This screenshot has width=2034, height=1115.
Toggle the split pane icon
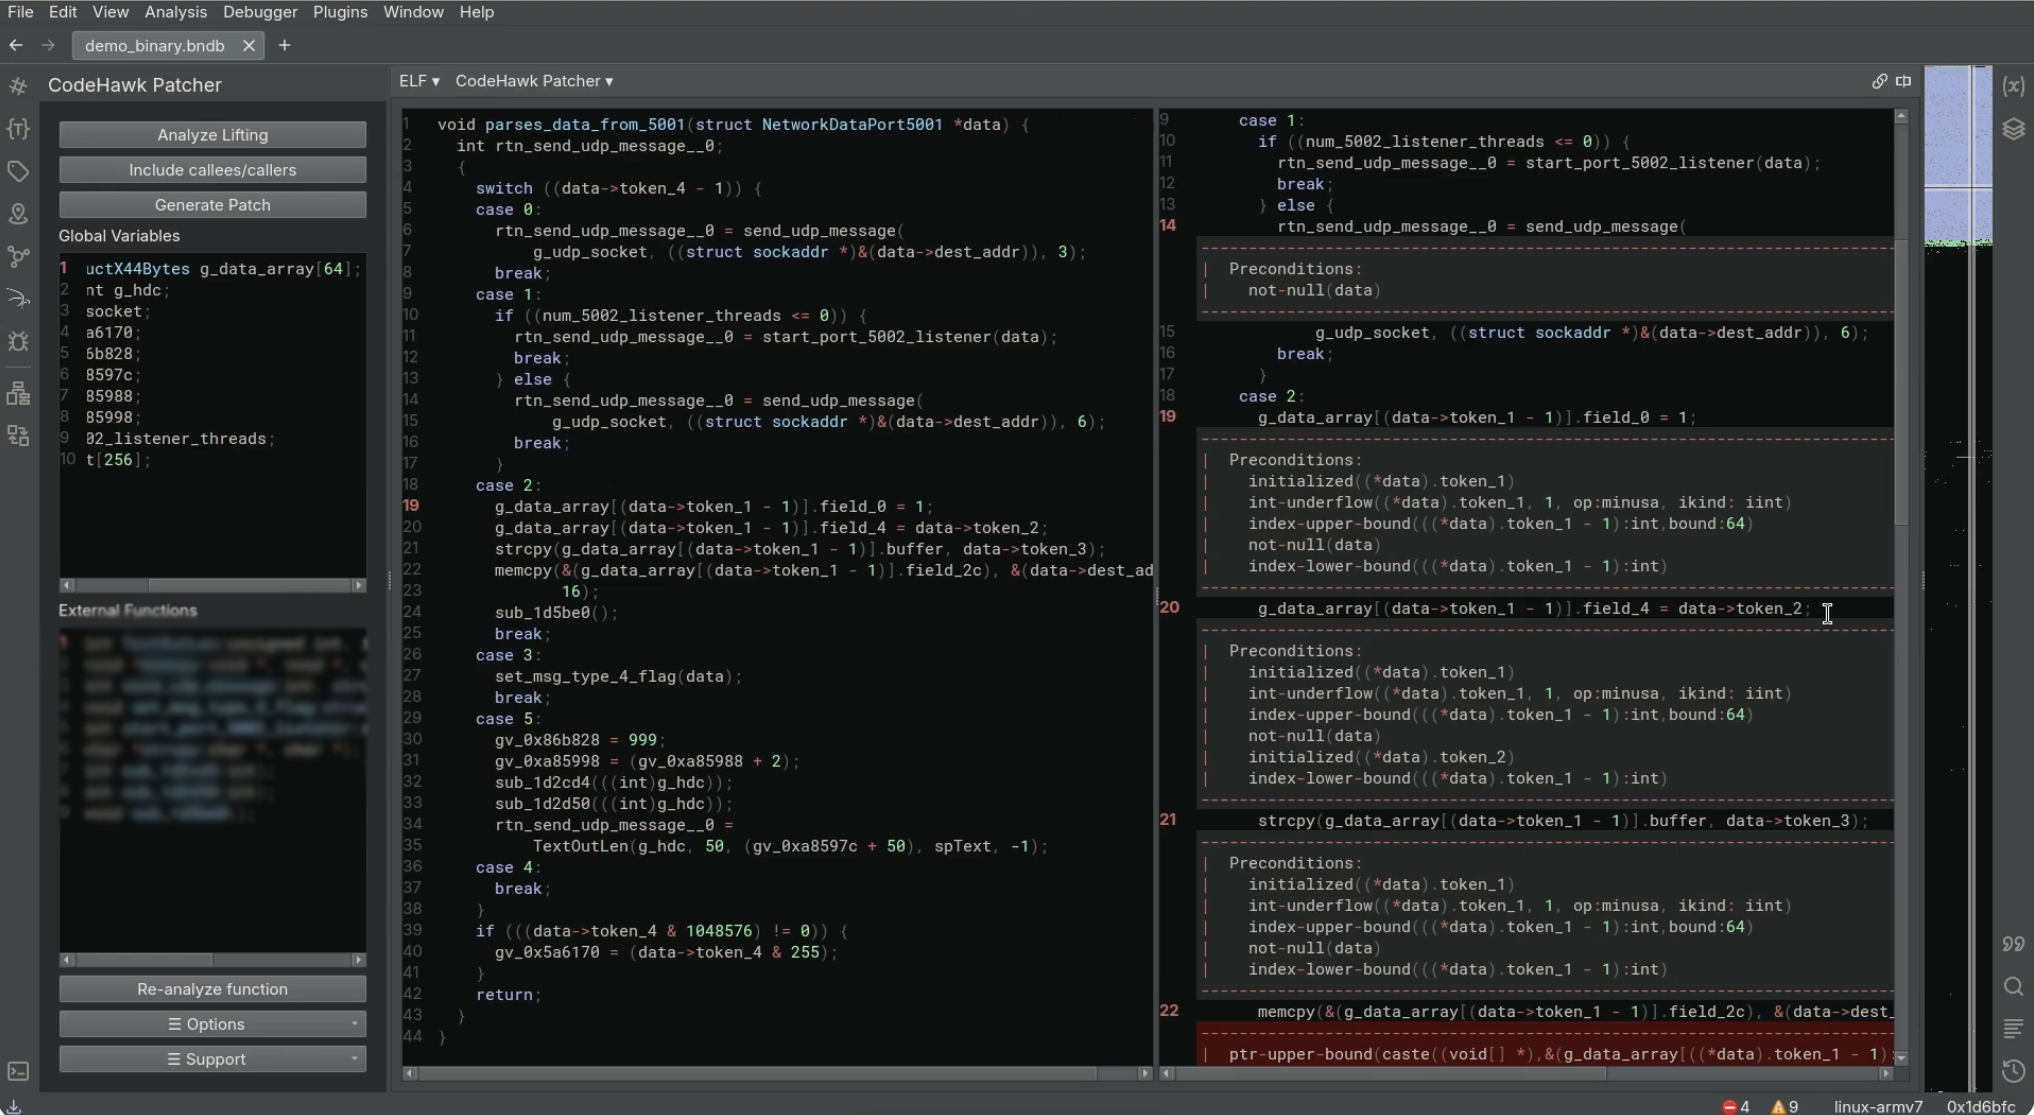(x=1903, y=81)
